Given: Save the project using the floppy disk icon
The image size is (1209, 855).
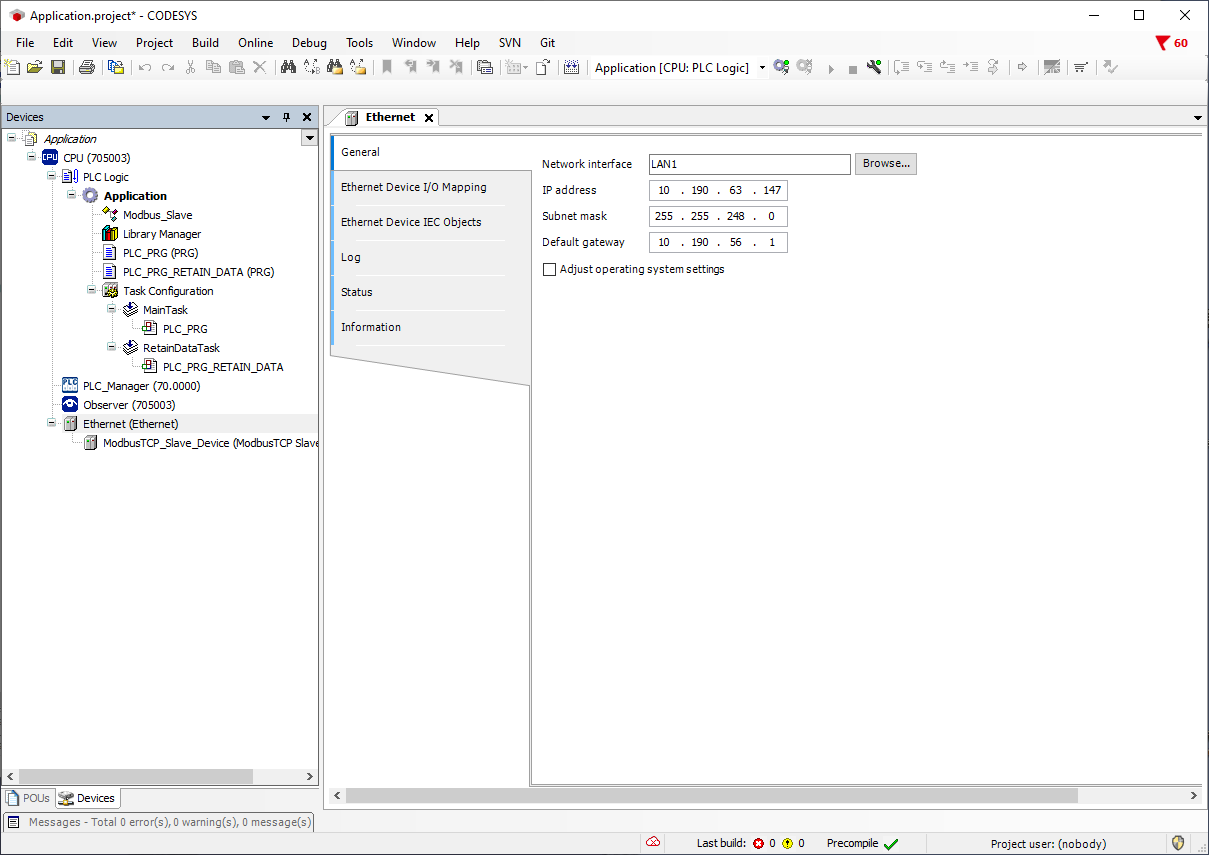Looking at the screenshot, I should [x=58, y=68].
